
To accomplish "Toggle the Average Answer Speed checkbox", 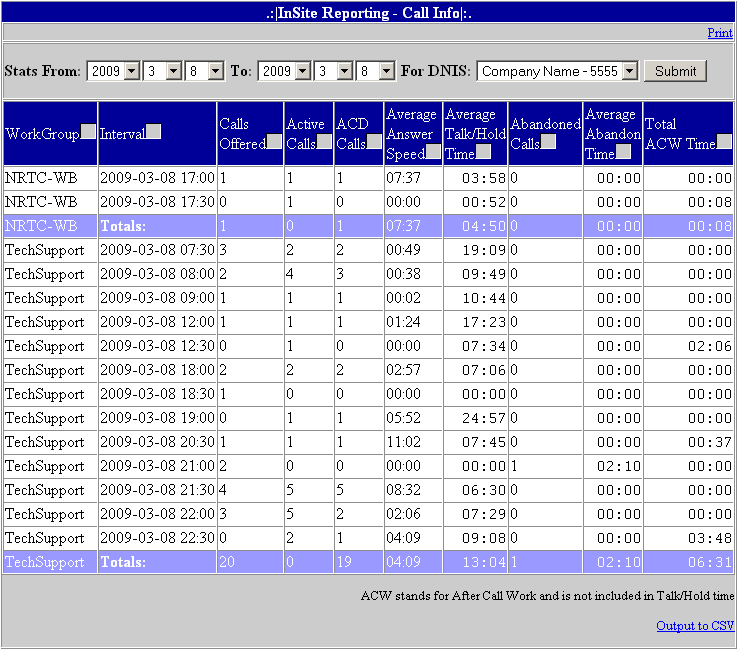I will (433, 152).
